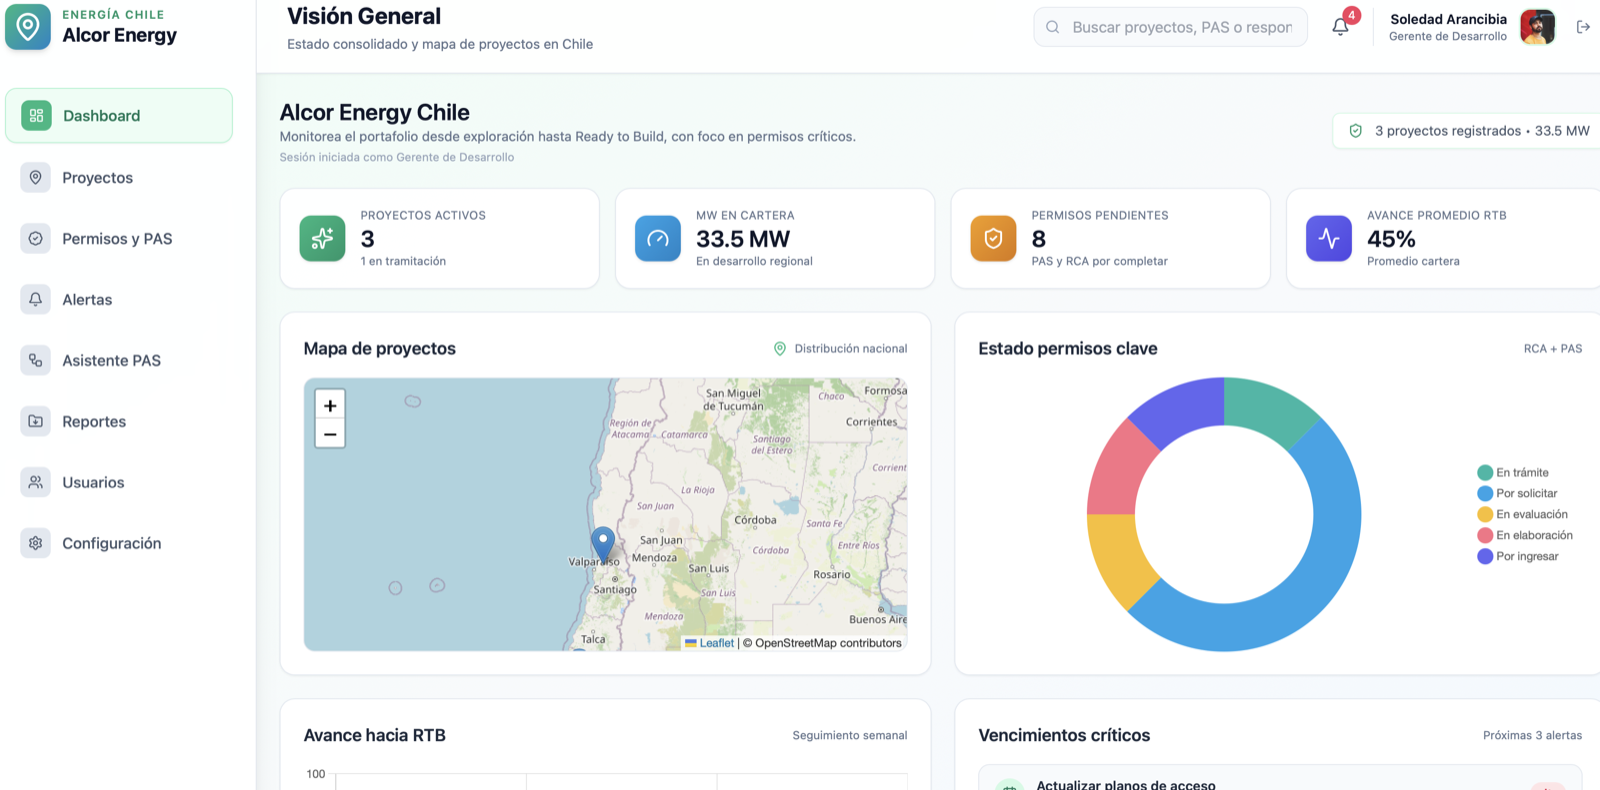Click the Alcor Energy logo icon
The height and width of the screenshot is (790, 1600).
28,27
